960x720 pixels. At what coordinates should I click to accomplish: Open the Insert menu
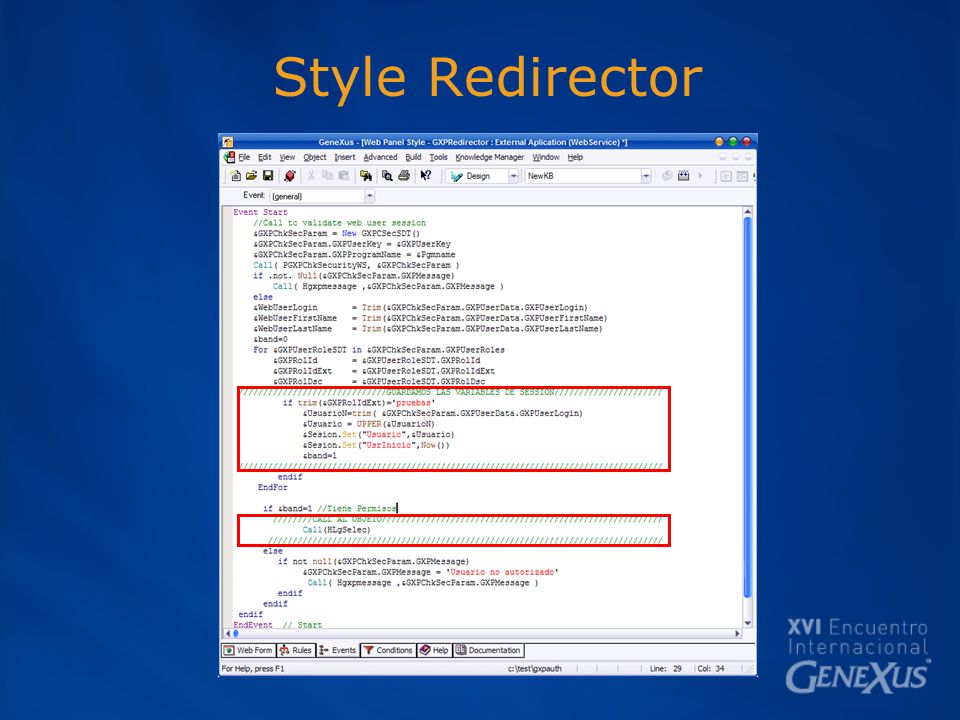click(x=345, y=157)
